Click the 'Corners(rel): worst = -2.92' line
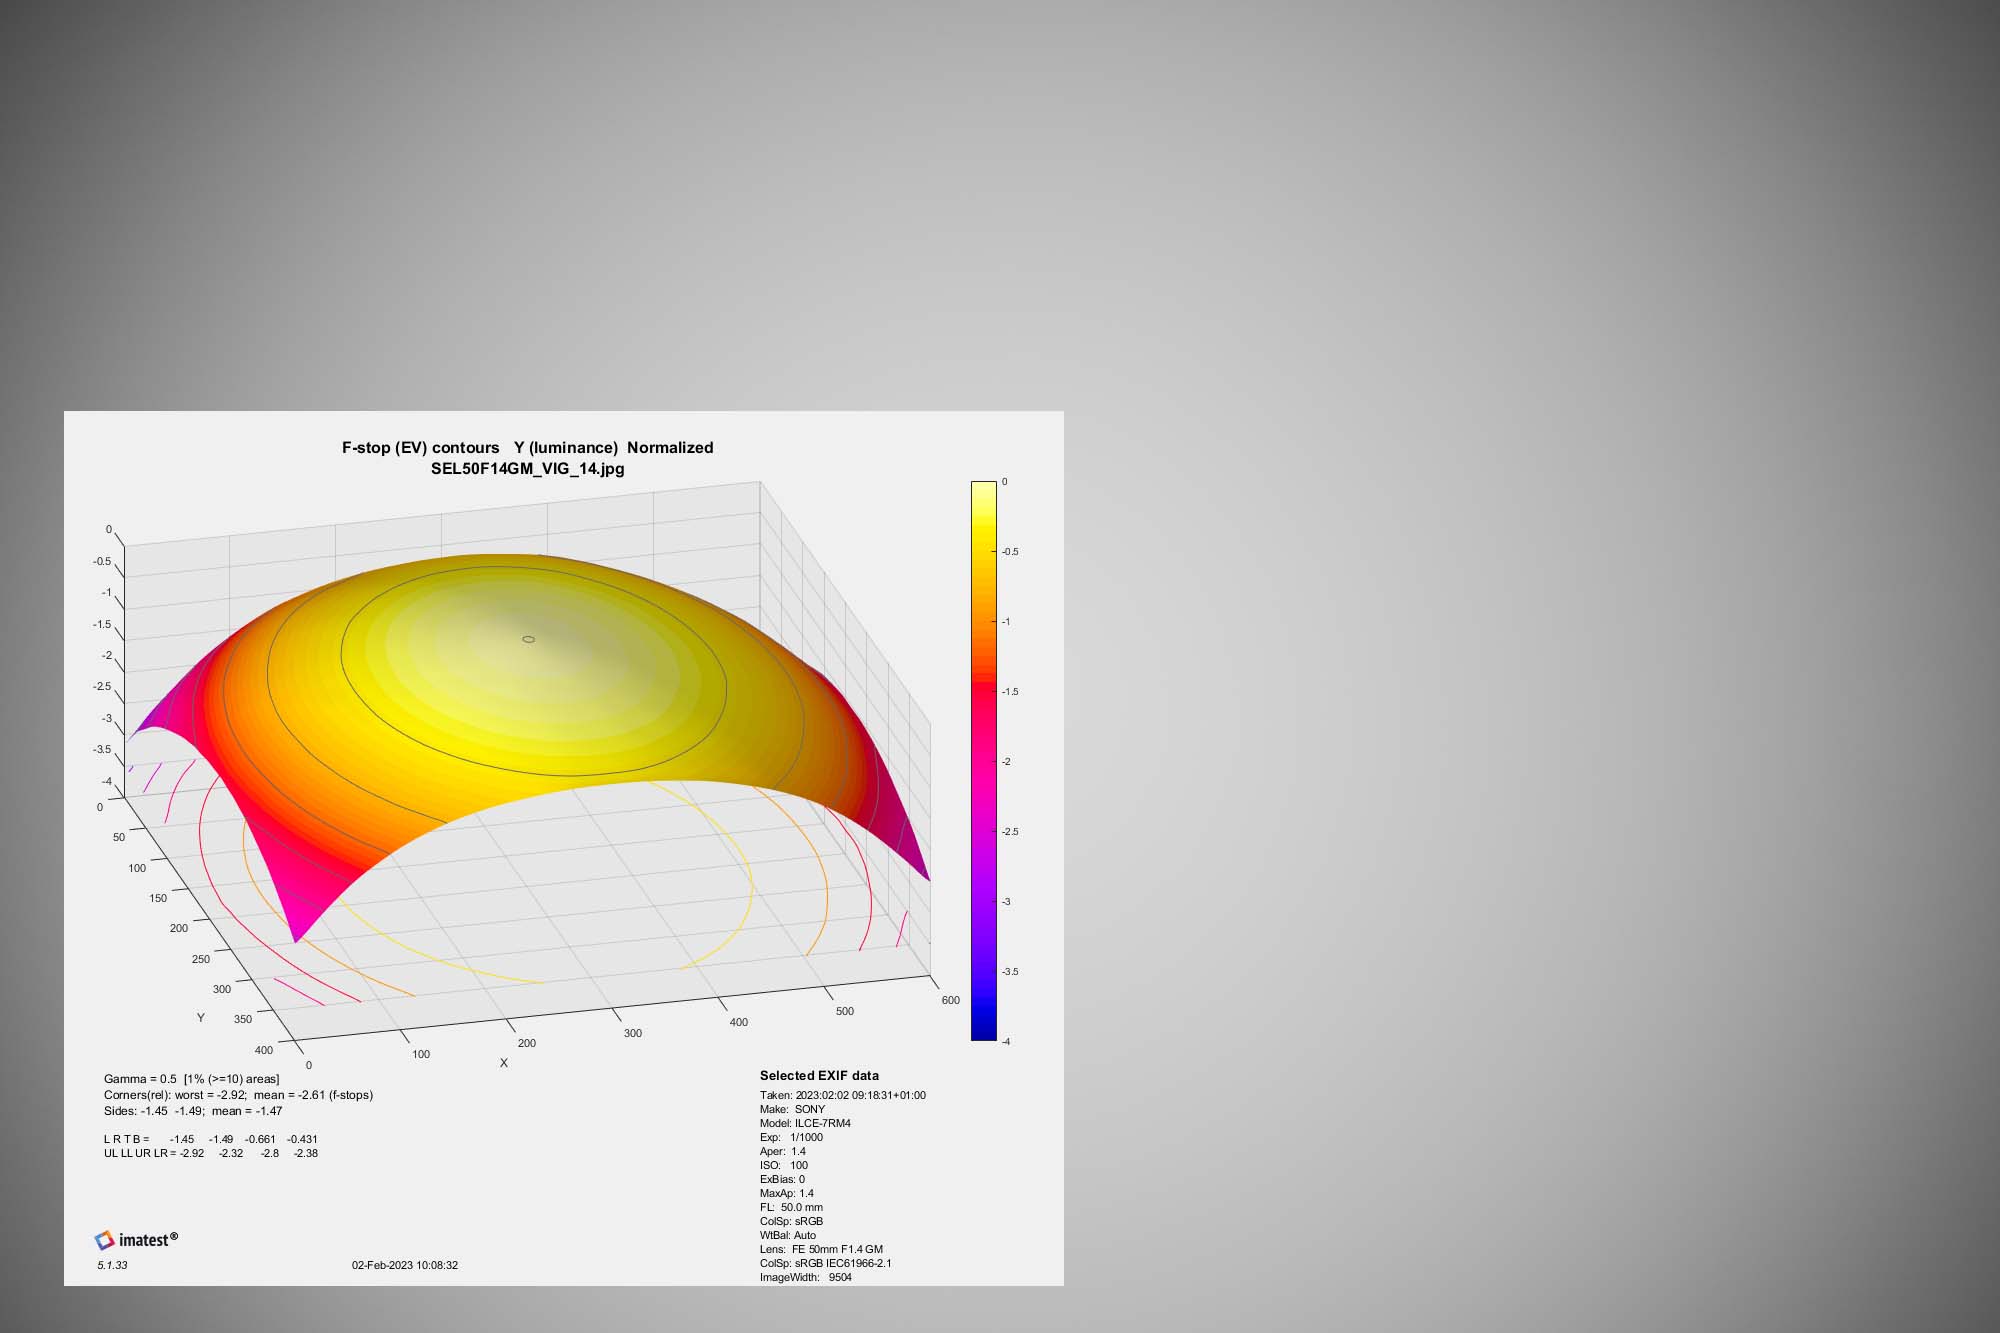Viewport: 2000px width, 1333px height. (238, 1095)
